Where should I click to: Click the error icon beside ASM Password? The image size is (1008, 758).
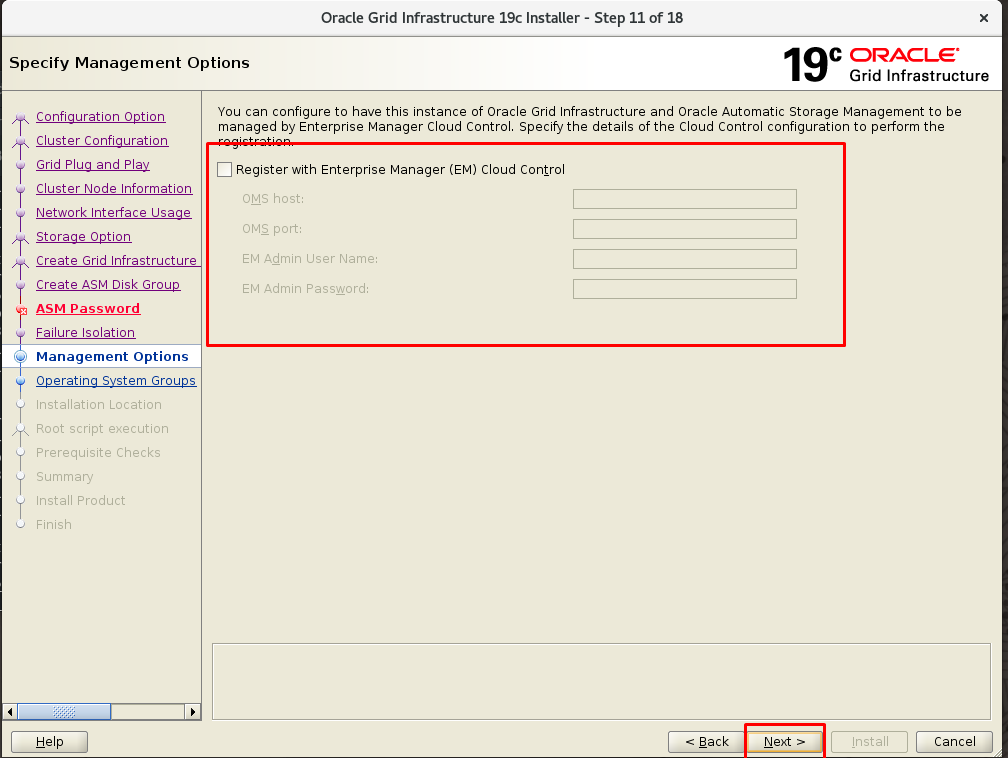pos(20,310)
